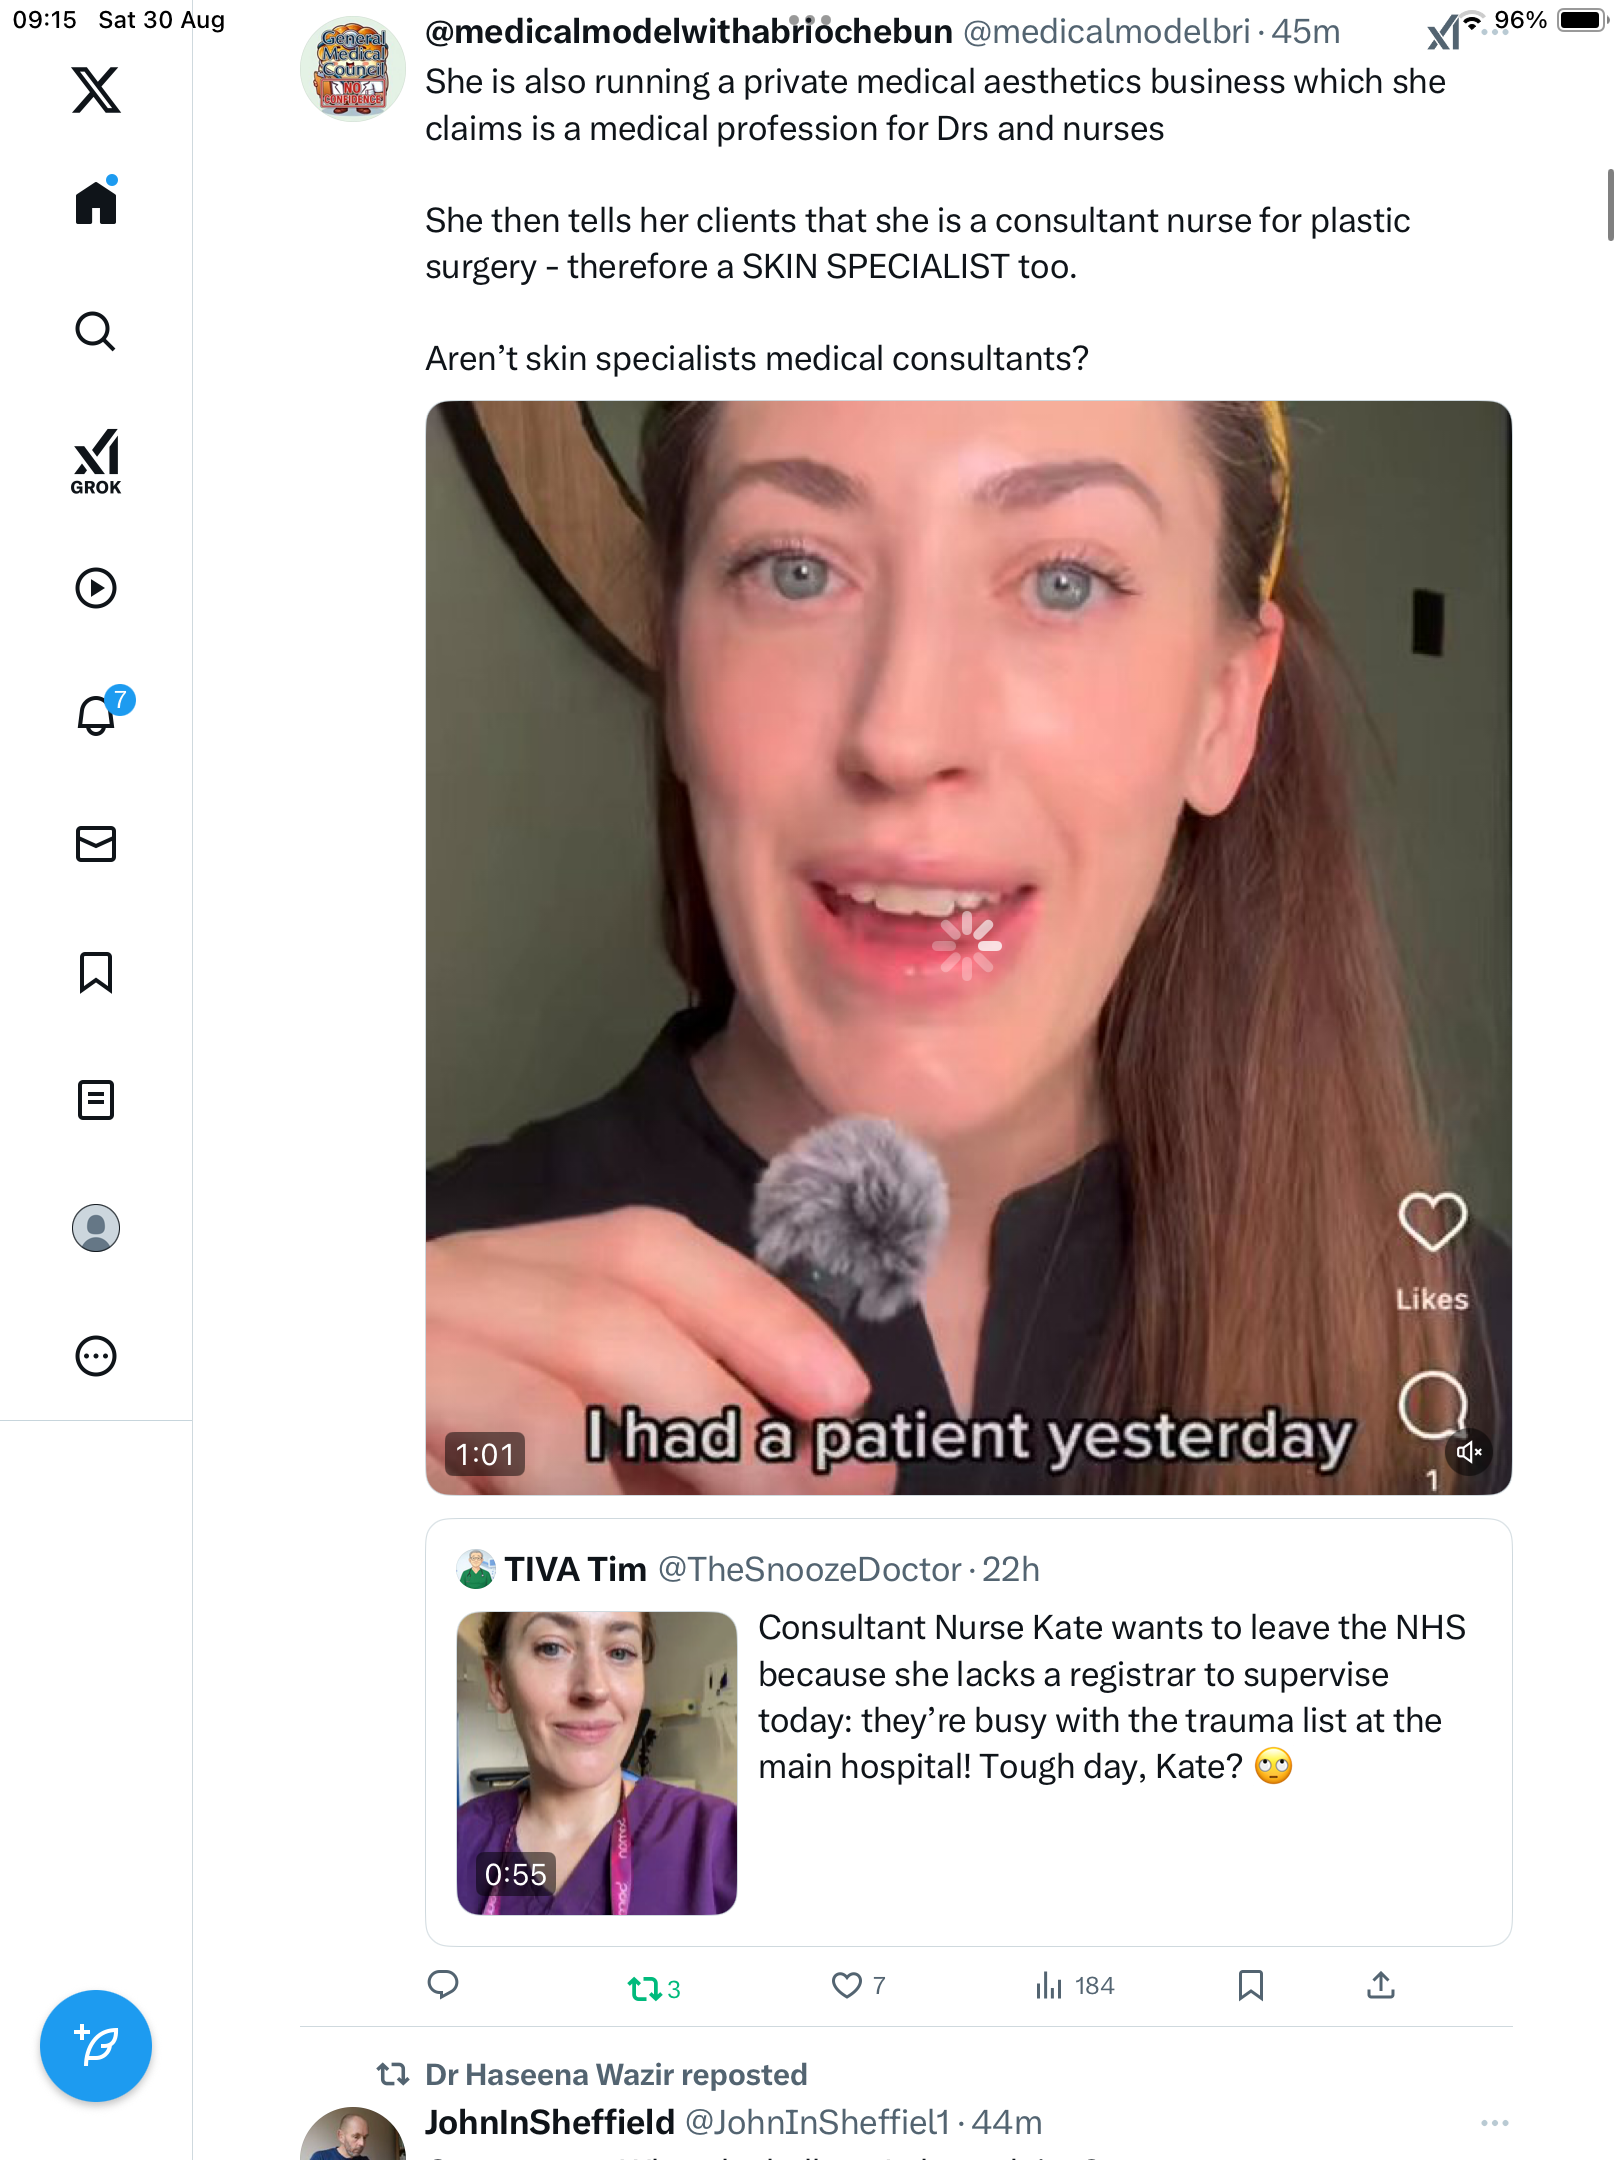1620x2160 pixels.
Task: Expand the sidebar More circle menu
Action: click(x=96, y=1356)
